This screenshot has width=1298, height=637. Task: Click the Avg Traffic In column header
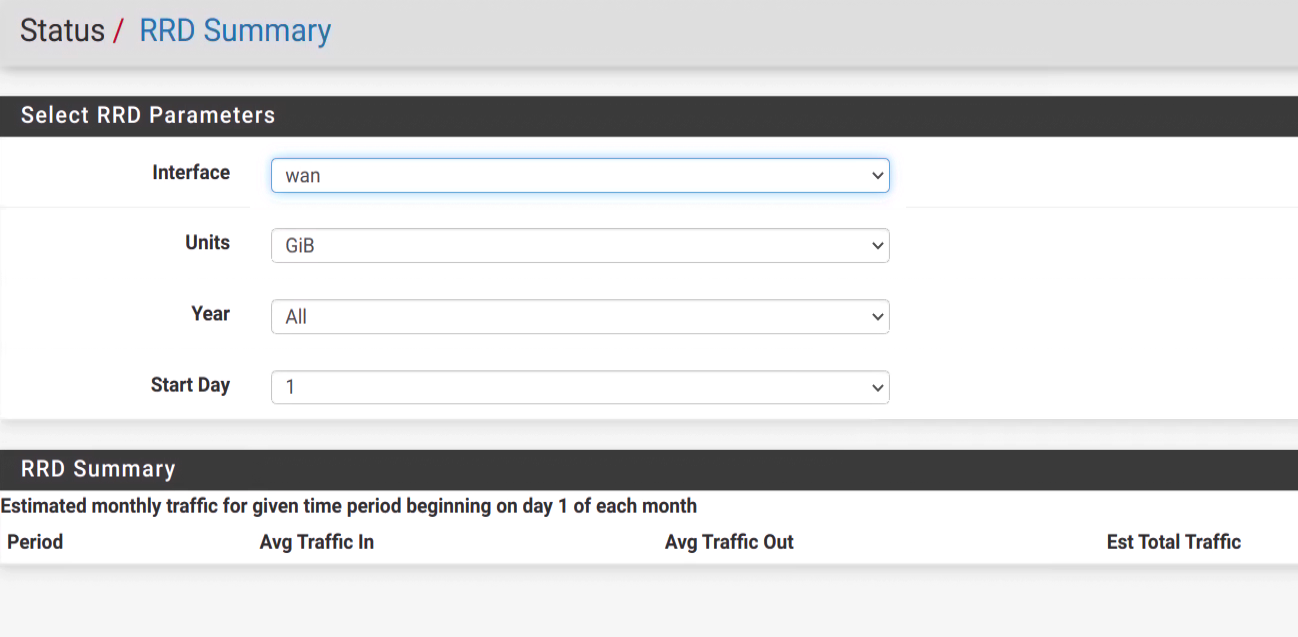click(317, 542)
